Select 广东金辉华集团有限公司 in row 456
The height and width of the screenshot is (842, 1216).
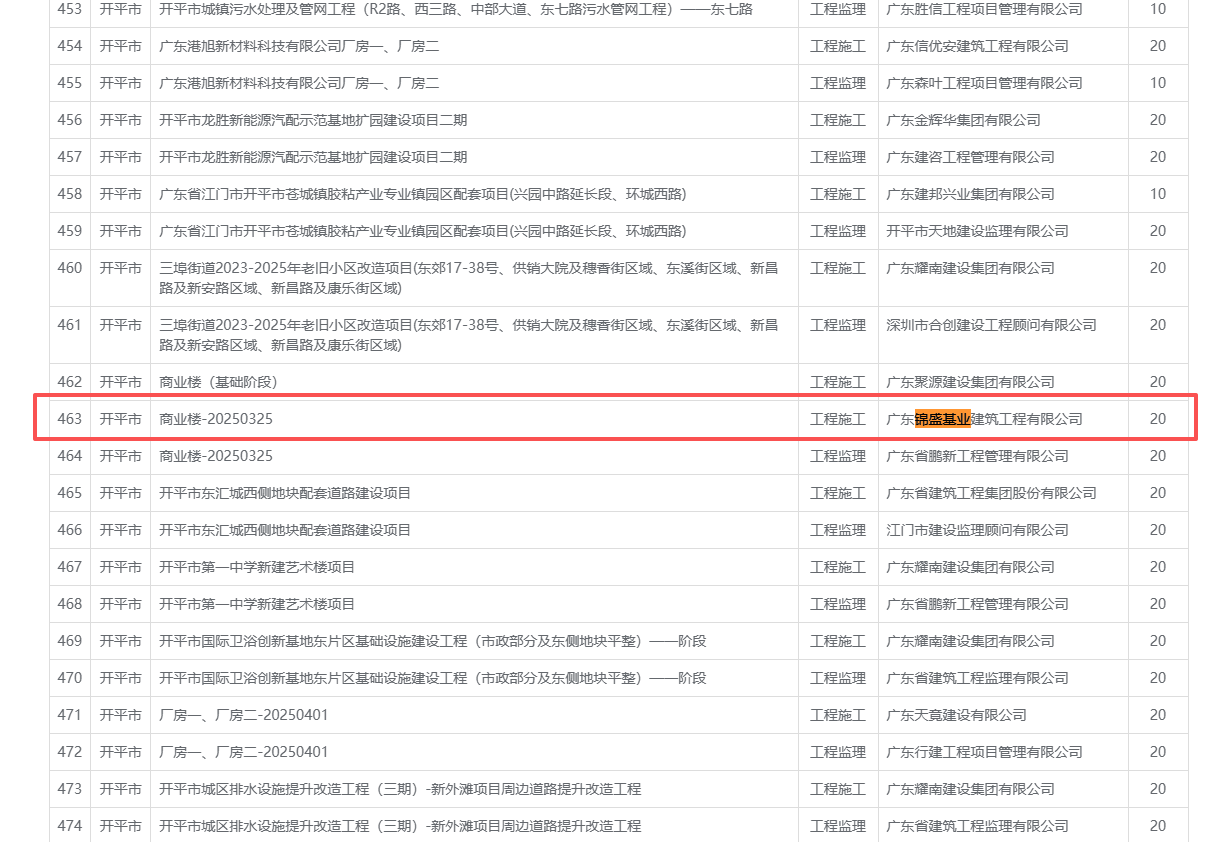[963, 120]
